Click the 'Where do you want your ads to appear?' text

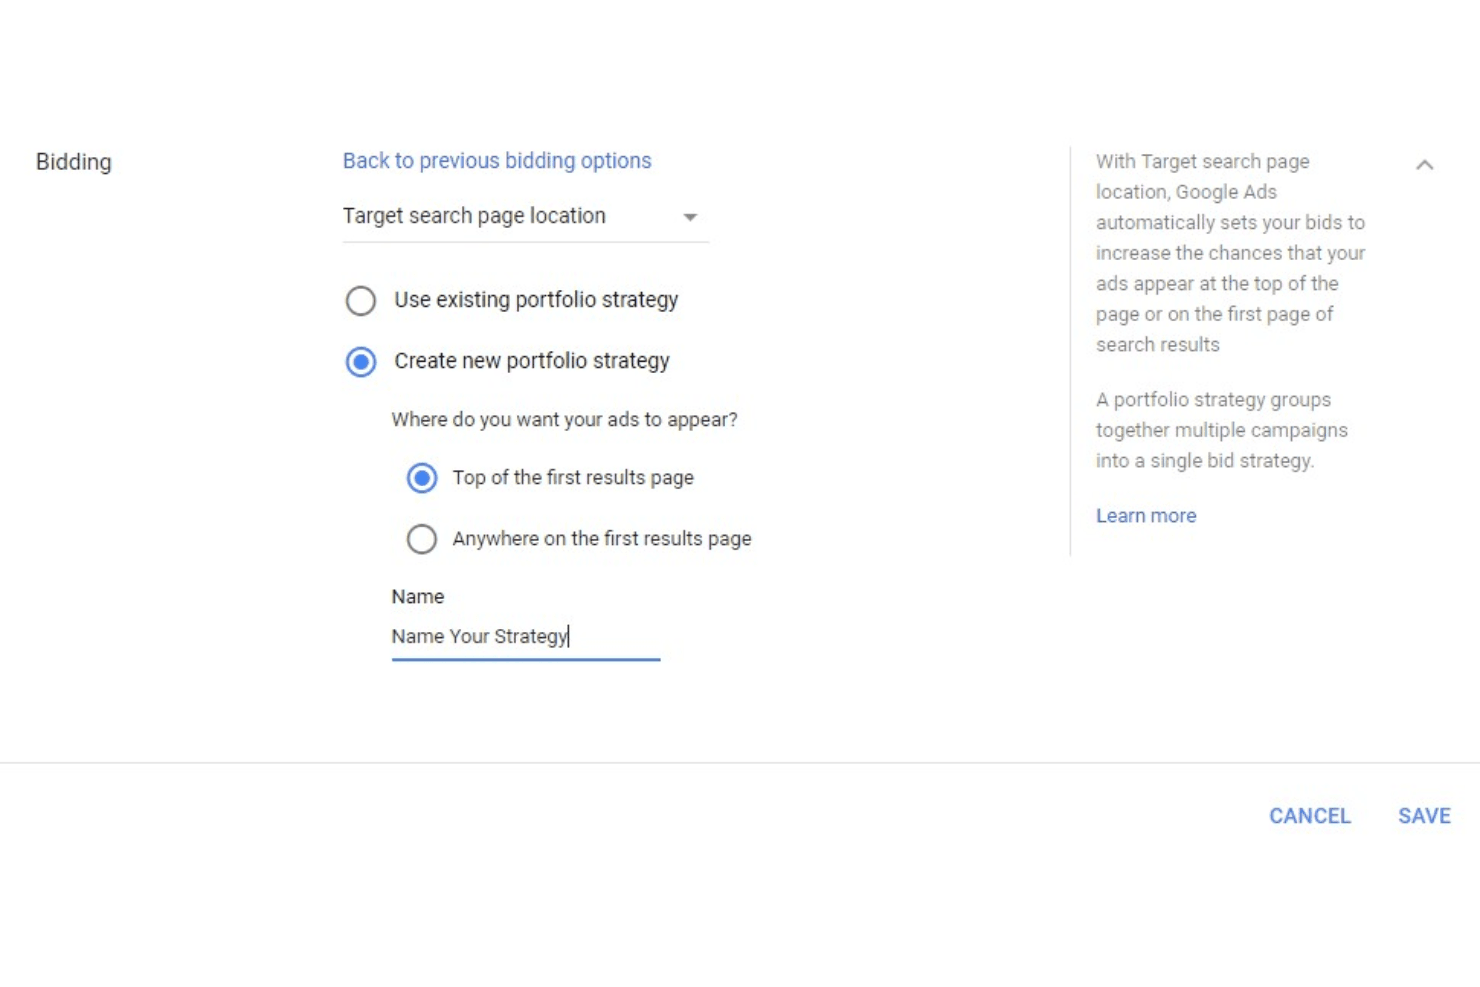click(564, 420)
